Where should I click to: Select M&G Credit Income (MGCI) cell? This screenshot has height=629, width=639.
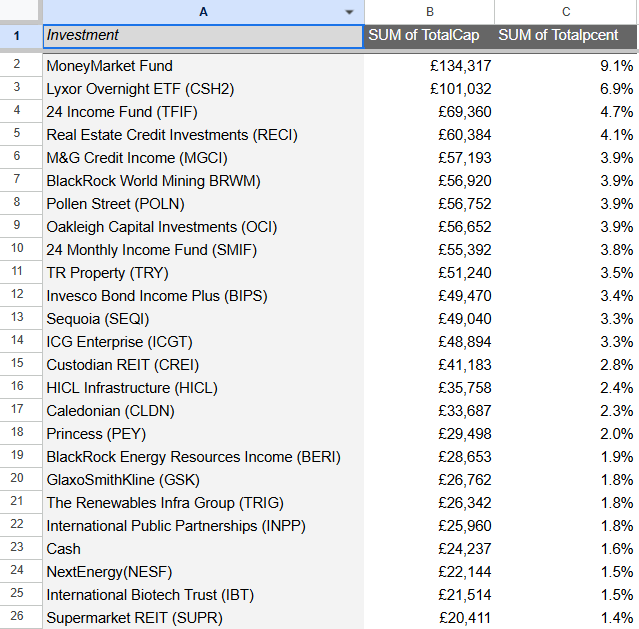[x=203, y=158]
